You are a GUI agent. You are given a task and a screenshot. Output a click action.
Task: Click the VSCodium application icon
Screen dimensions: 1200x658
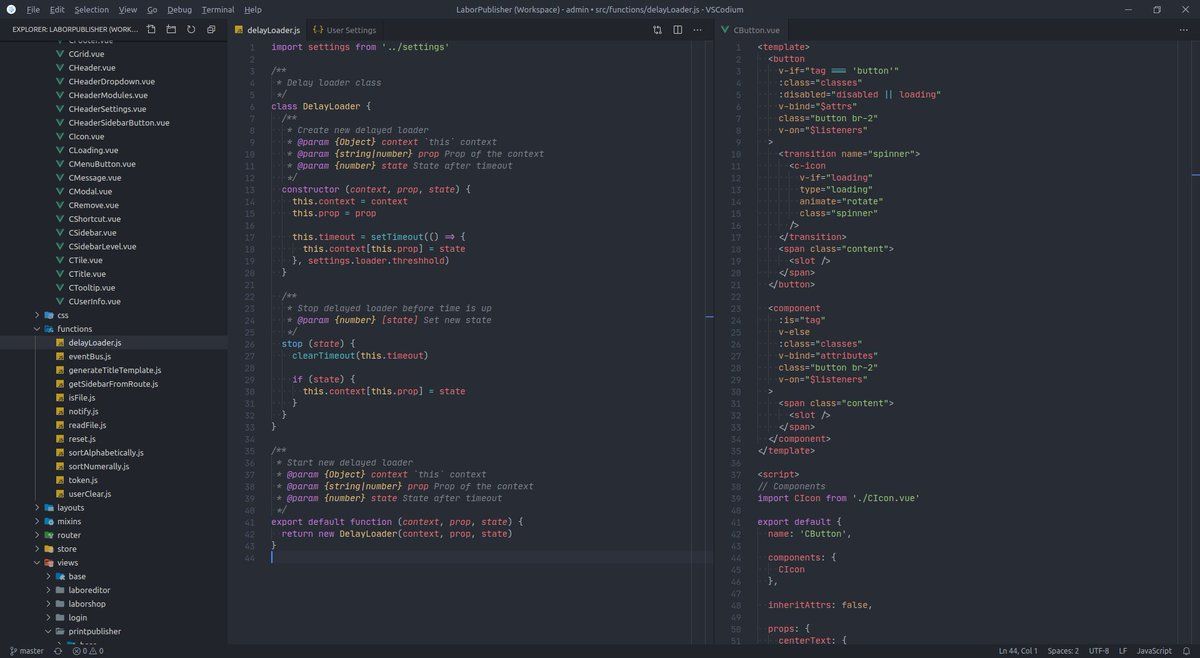pyautogui.click(x=11, y=9)
